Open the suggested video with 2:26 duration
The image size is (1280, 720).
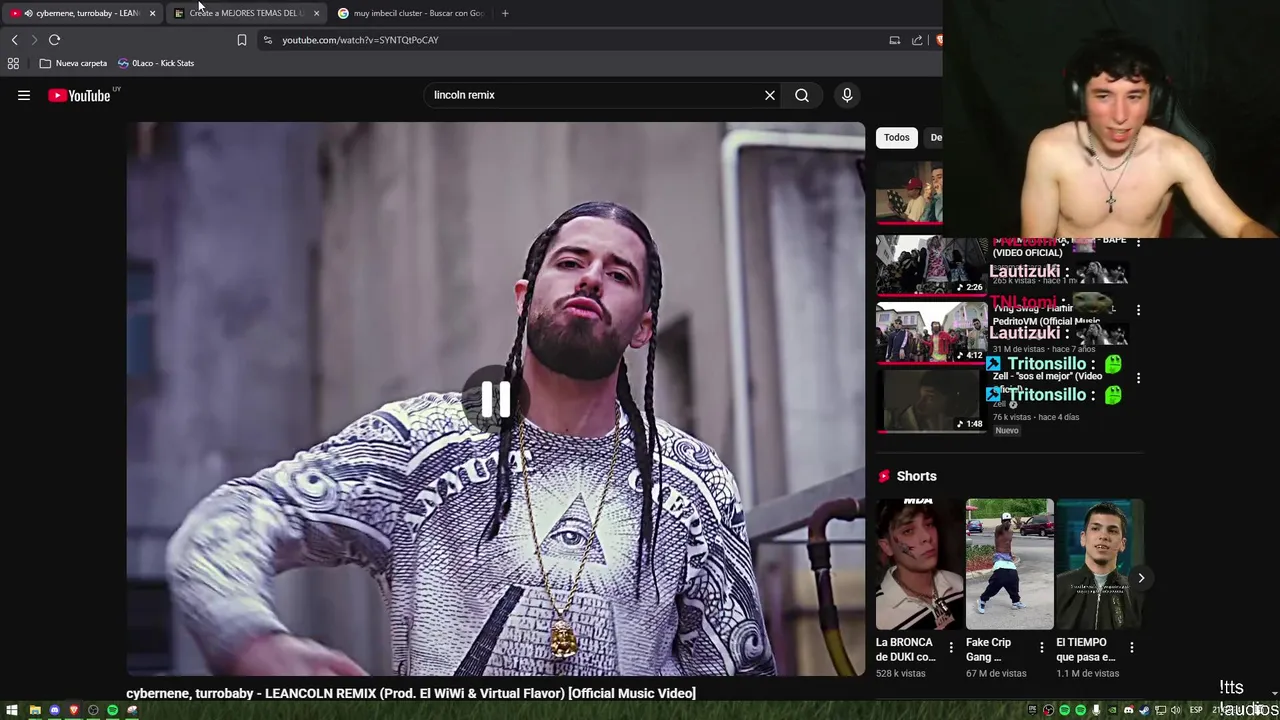click(931, 265)
